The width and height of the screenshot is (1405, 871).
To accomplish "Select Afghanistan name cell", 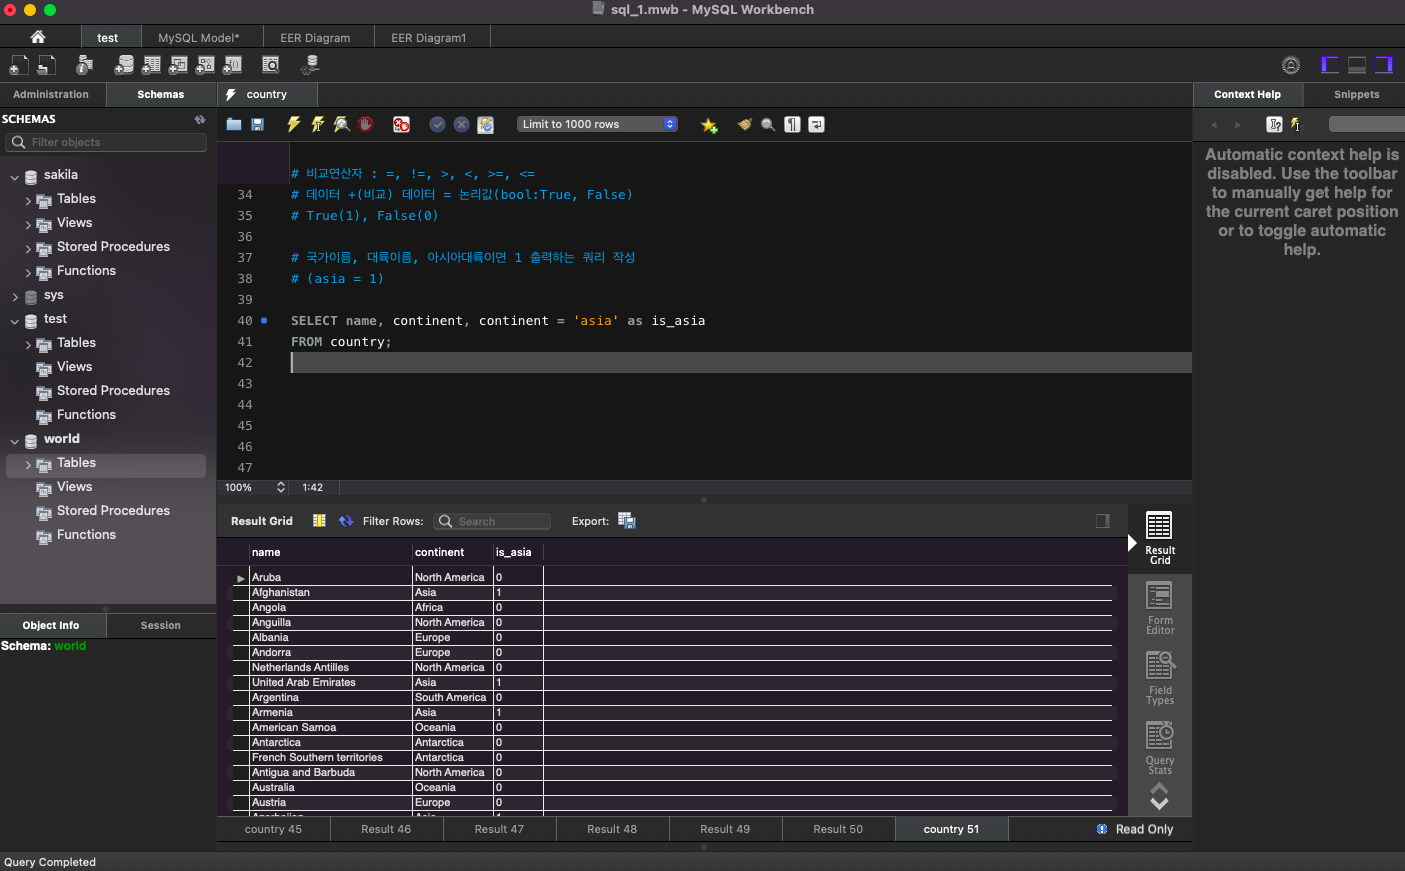I will click(x=331, y=592).
